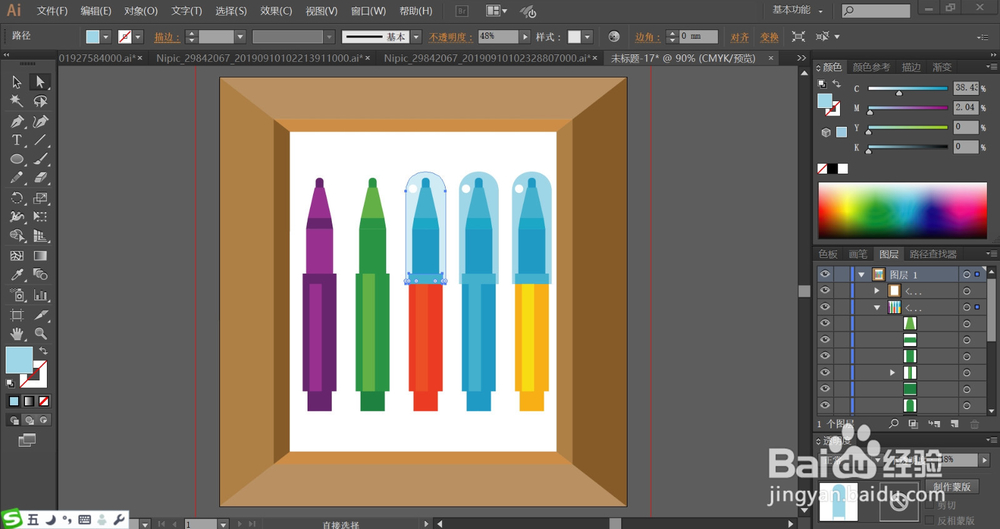Screen dimensions: 1000x529
Task: Toggle eye of the third sublayer row
Action: [x=825, y=323]
